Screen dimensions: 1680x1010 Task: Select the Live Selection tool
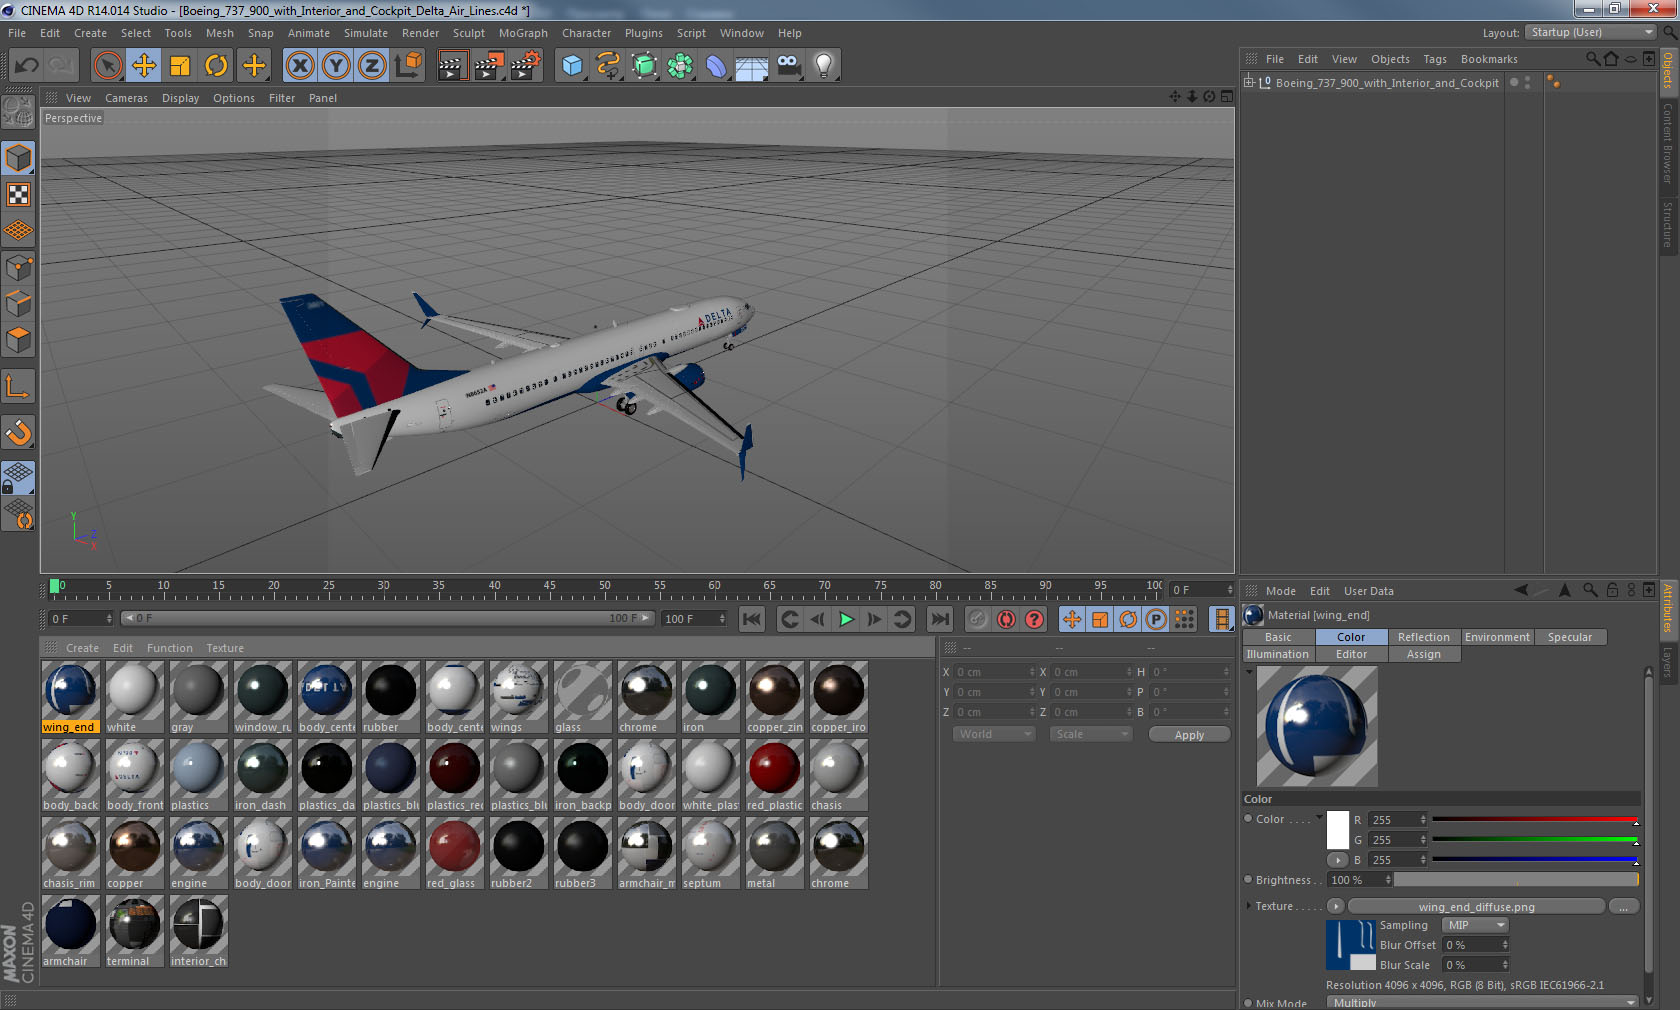[x=107, y=66]
